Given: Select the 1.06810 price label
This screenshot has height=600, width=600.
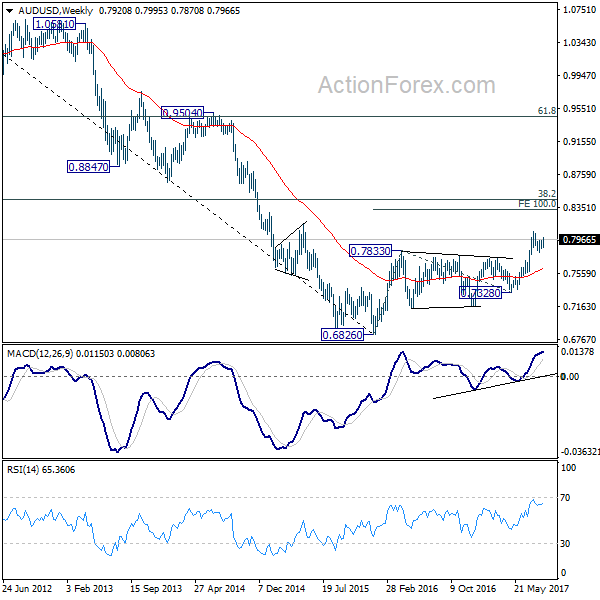Looking at the screenshot, I should click(x=54, y=24).
